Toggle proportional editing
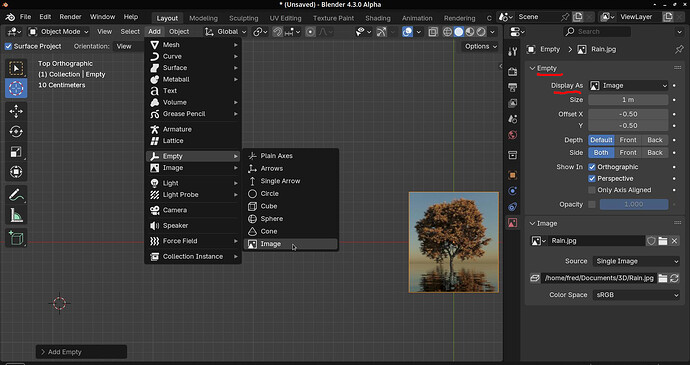The height and width of the screenshot is (365, 690). (x=310, y=32)
